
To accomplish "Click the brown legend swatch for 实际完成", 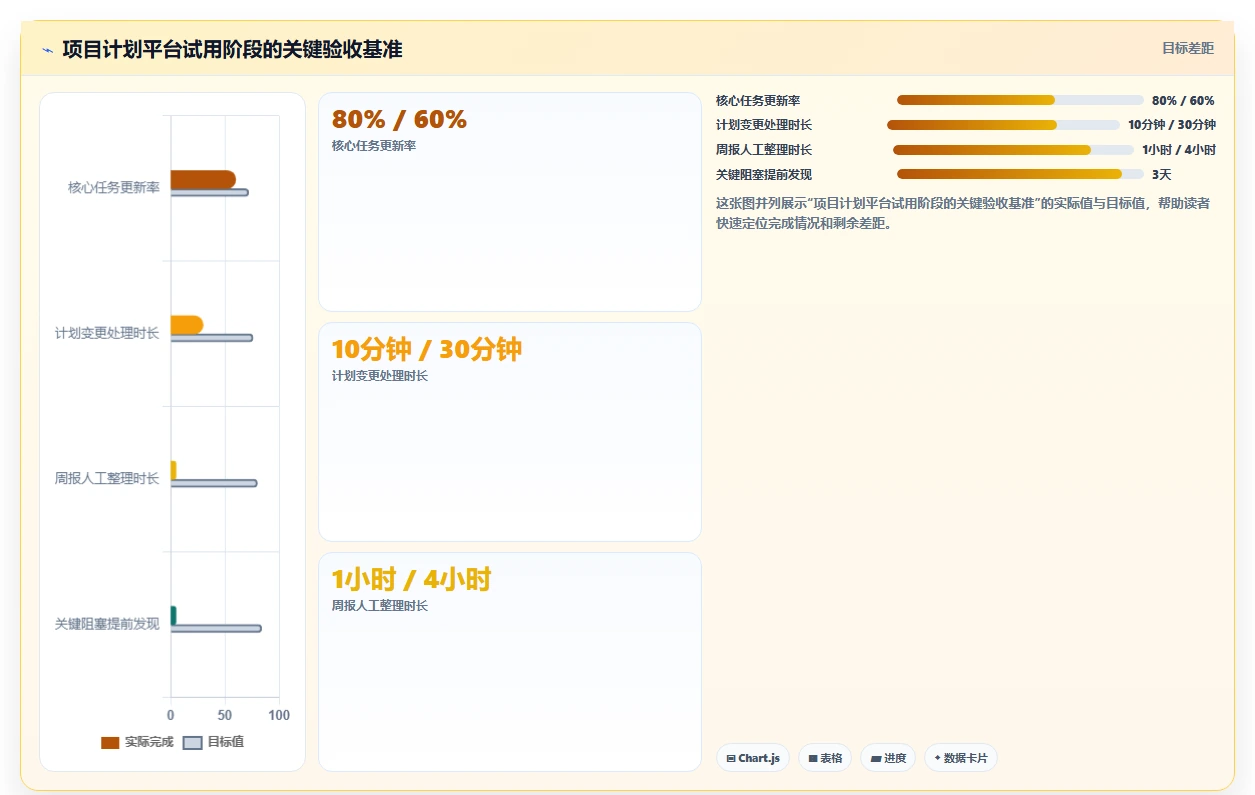I will 110,743.
